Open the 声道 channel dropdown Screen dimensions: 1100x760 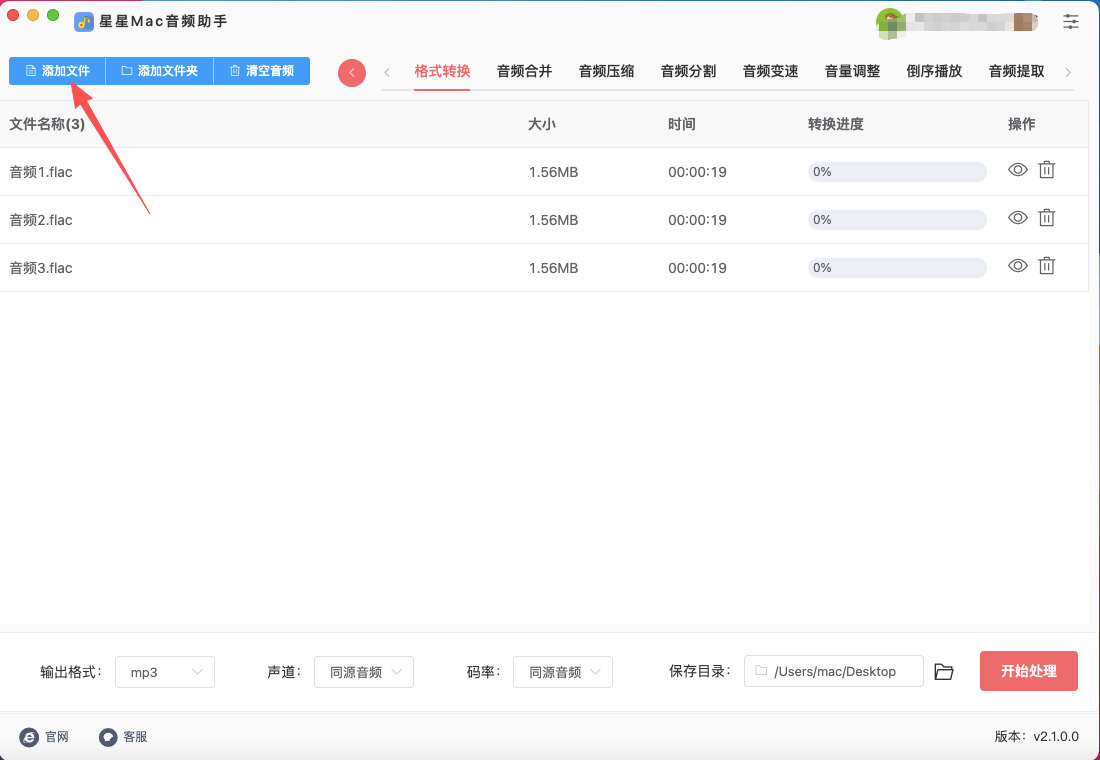pos(364,672)
